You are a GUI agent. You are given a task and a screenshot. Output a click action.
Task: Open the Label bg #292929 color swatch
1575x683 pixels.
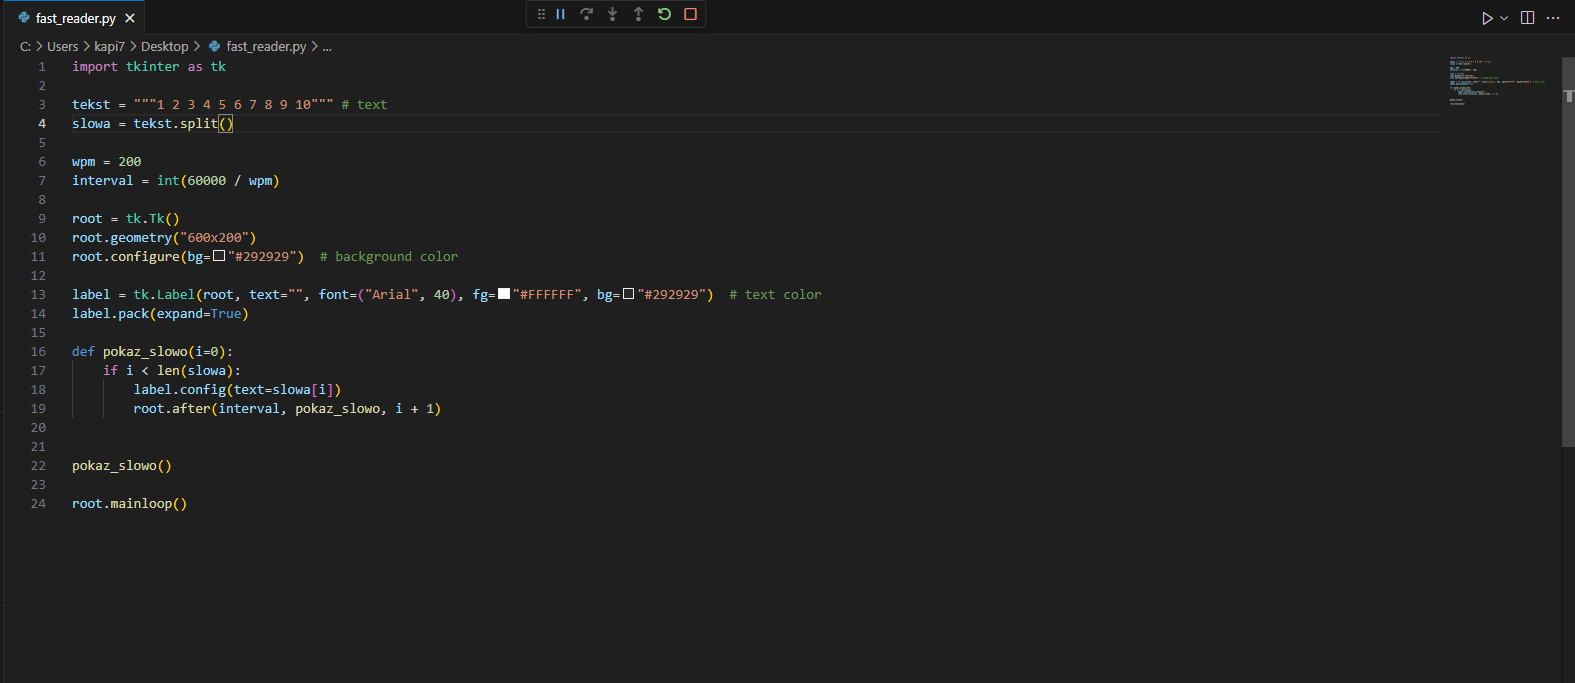[x=628, y=294]
